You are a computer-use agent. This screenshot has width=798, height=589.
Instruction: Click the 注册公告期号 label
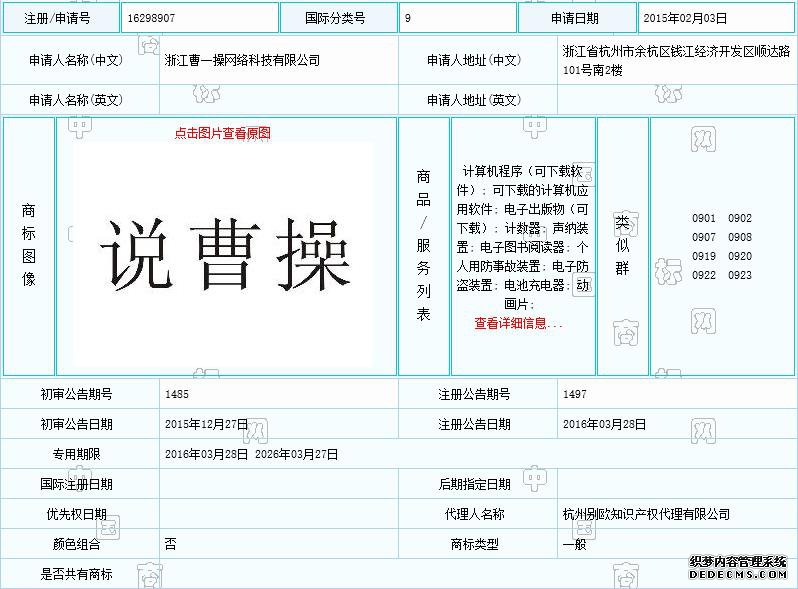click(474, 394)
